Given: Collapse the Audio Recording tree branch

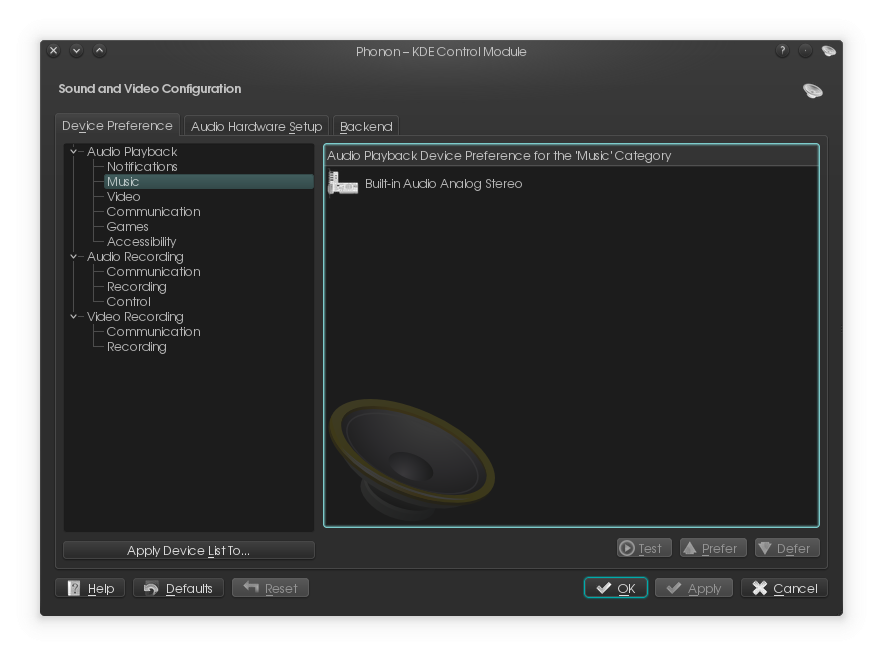Looking at the screenshot, I should [x=74, y=257].
